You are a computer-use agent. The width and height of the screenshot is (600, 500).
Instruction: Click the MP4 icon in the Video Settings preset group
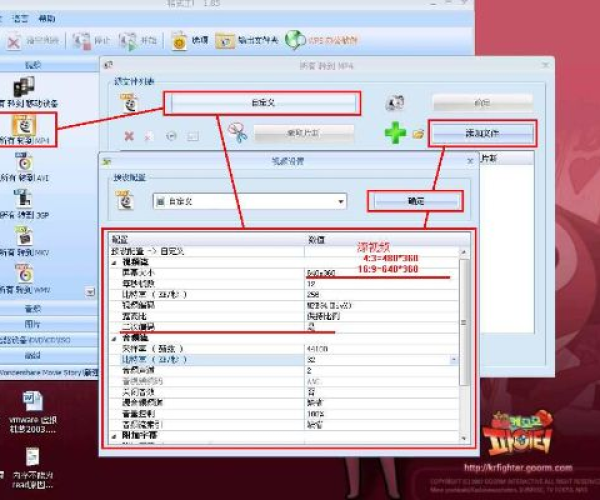(125, 200)
